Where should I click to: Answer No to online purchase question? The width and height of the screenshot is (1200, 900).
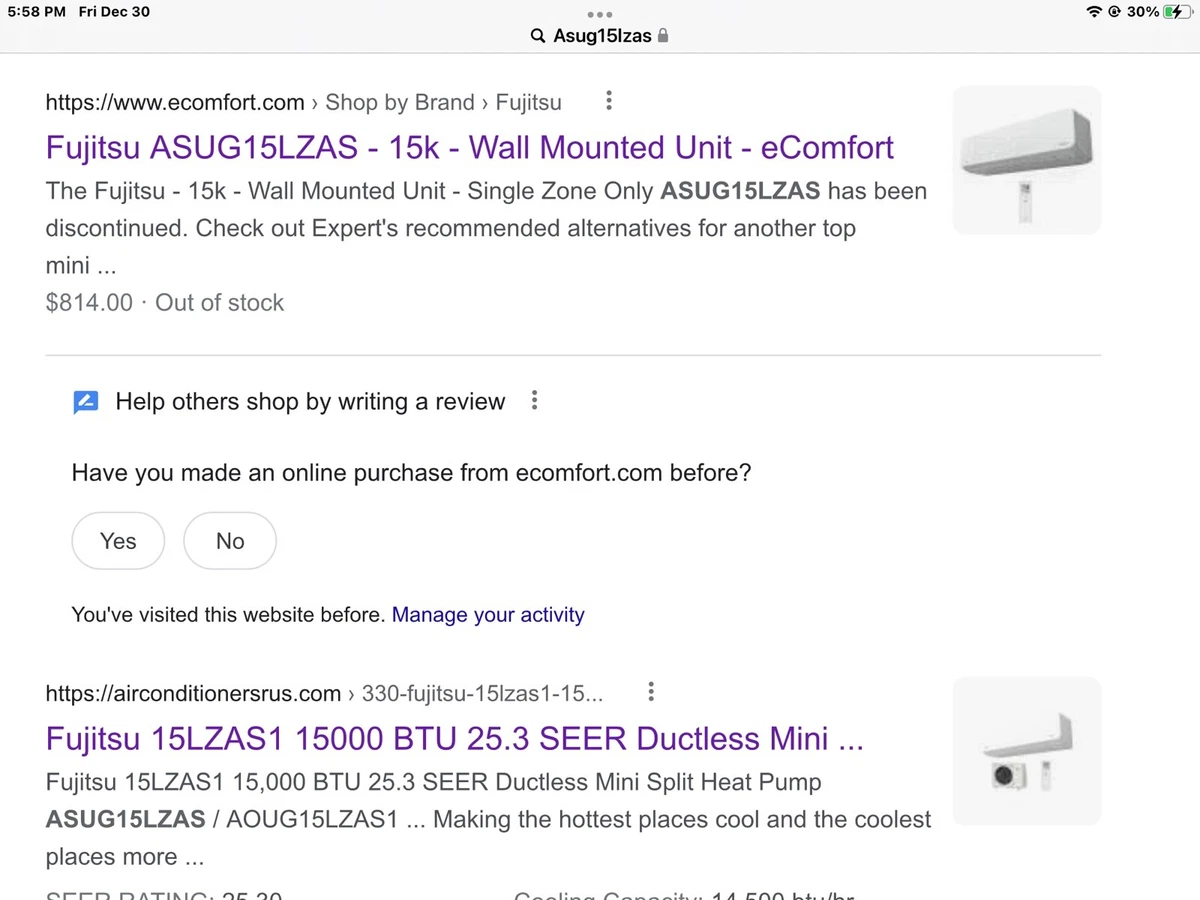coord(230,541)
